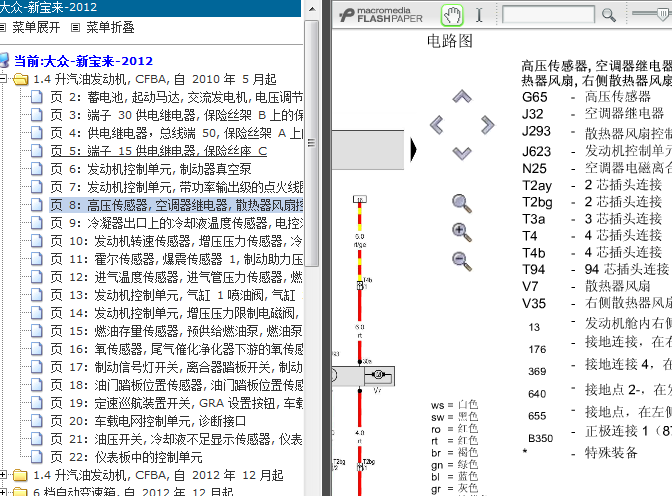Open 页 20: 车载电网控制单元, 诊断接口
The width and height of the screenshot is (672, 496).
[x=148, y=421]
